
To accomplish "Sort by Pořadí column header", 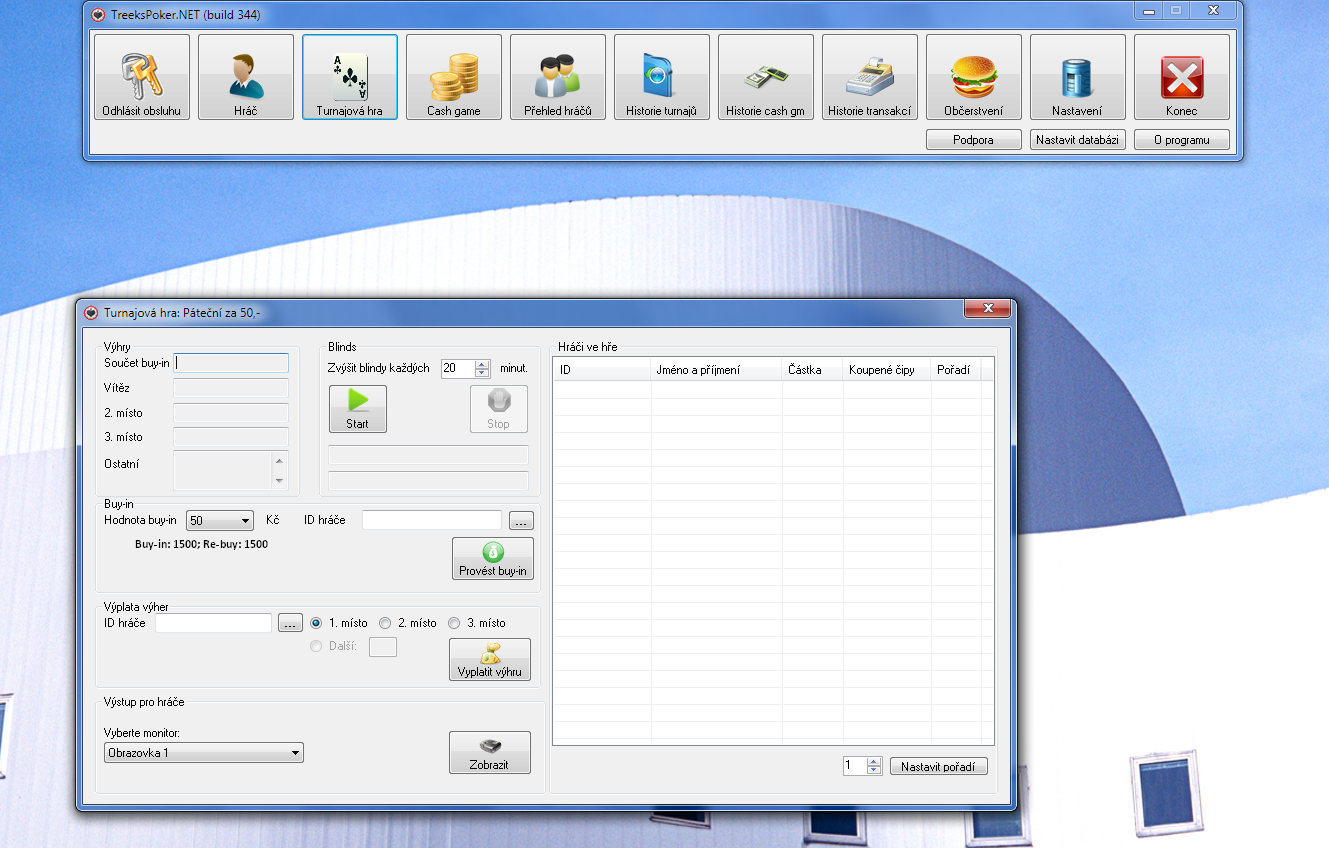I will click(956, 370).
